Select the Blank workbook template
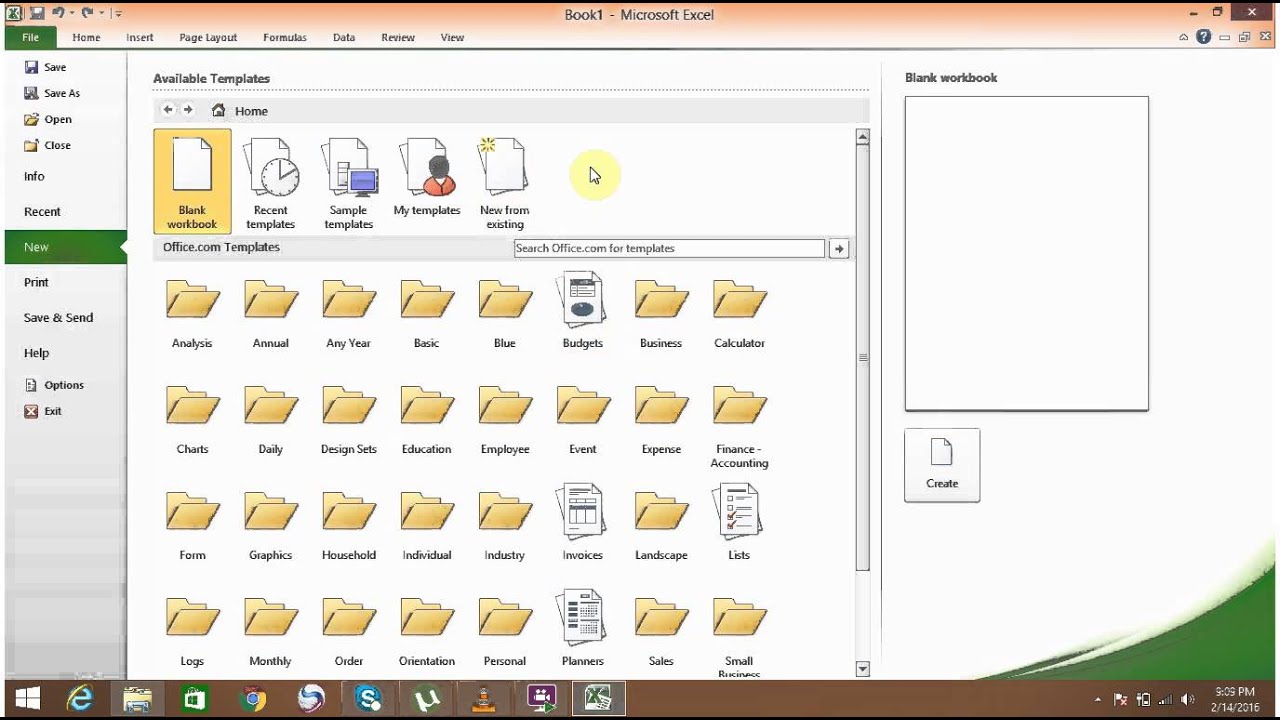This screenshot has height=720, width=1280. (192, 181)
